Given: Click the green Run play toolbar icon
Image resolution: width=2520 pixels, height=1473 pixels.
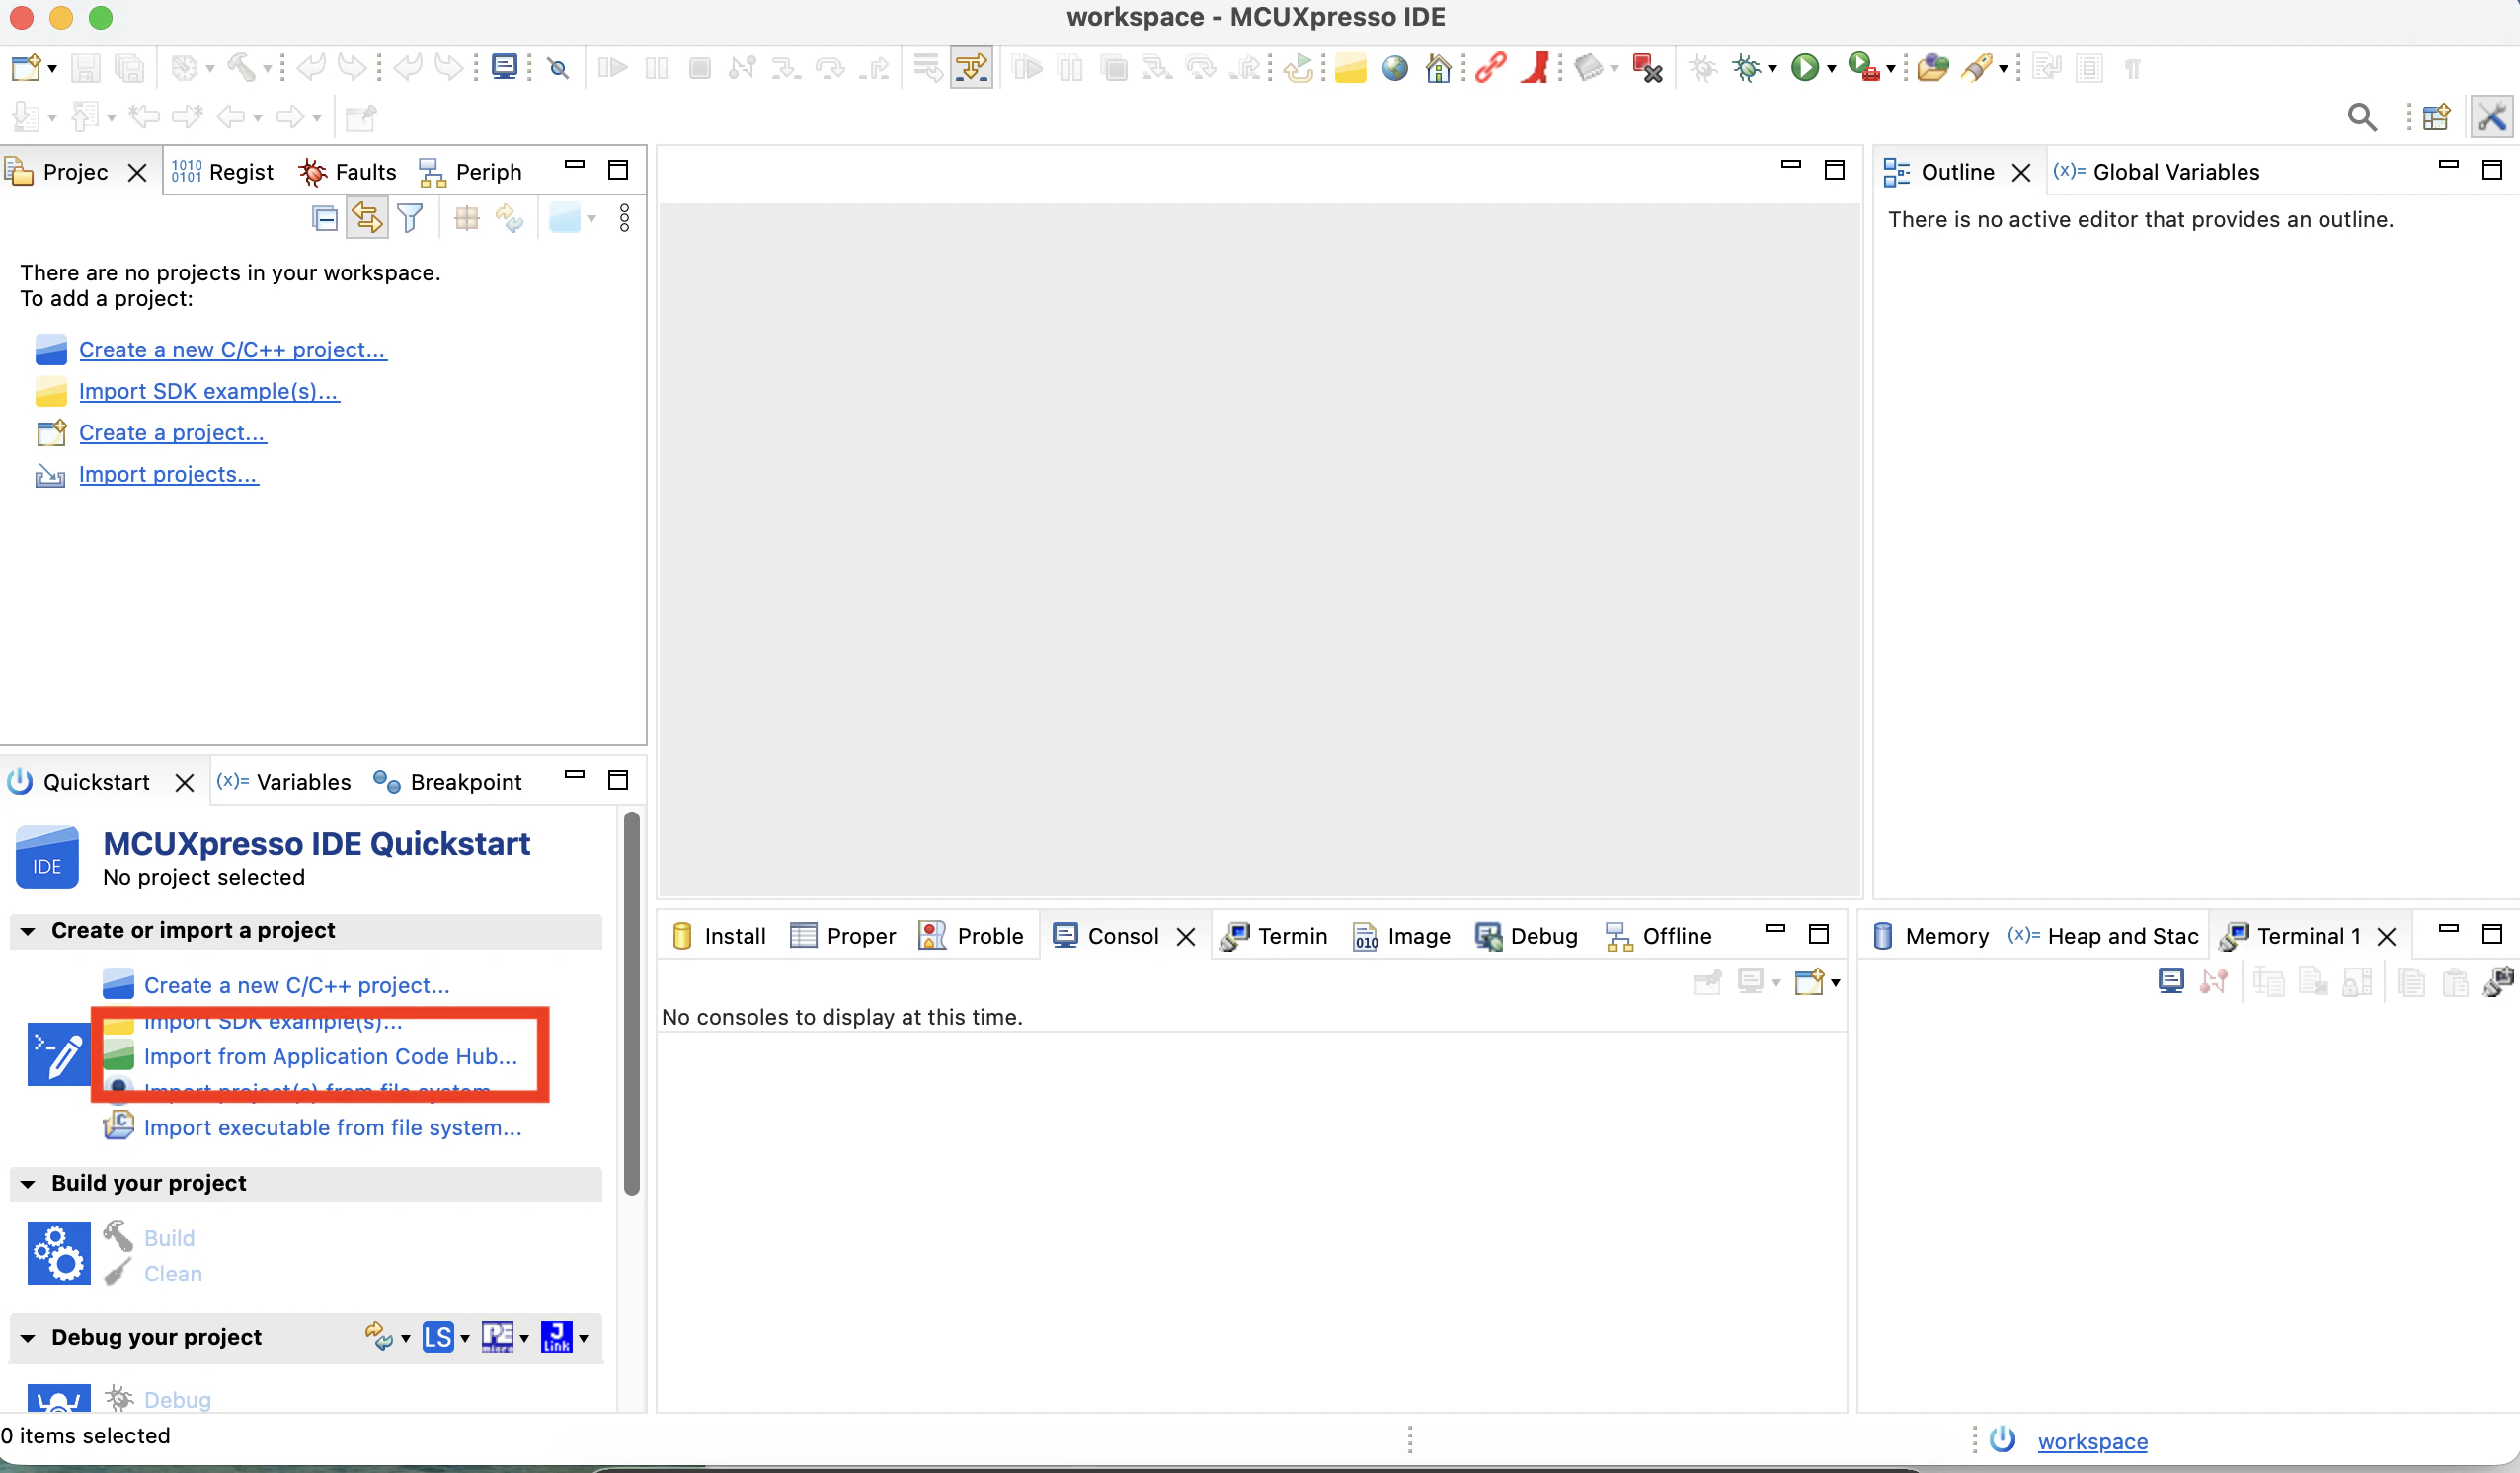Looking at the screenshot, I should click(1805, 68).
